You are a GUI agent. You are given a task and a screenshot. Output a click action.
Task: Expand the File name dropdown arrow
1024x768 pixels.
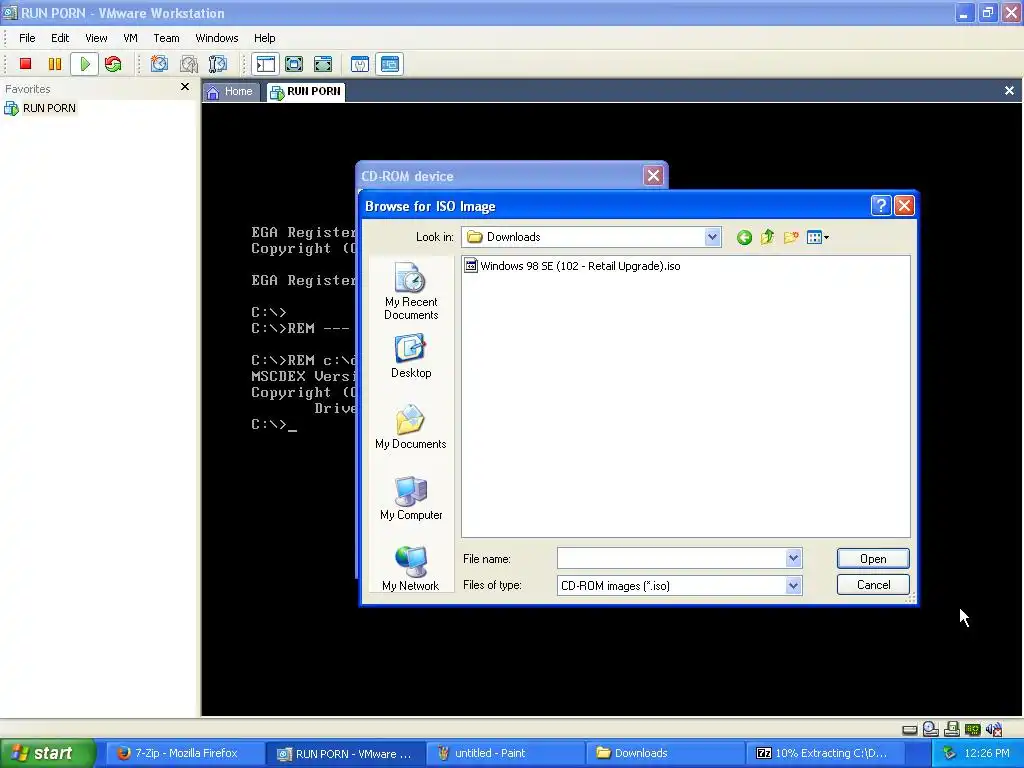click(793, 558)
